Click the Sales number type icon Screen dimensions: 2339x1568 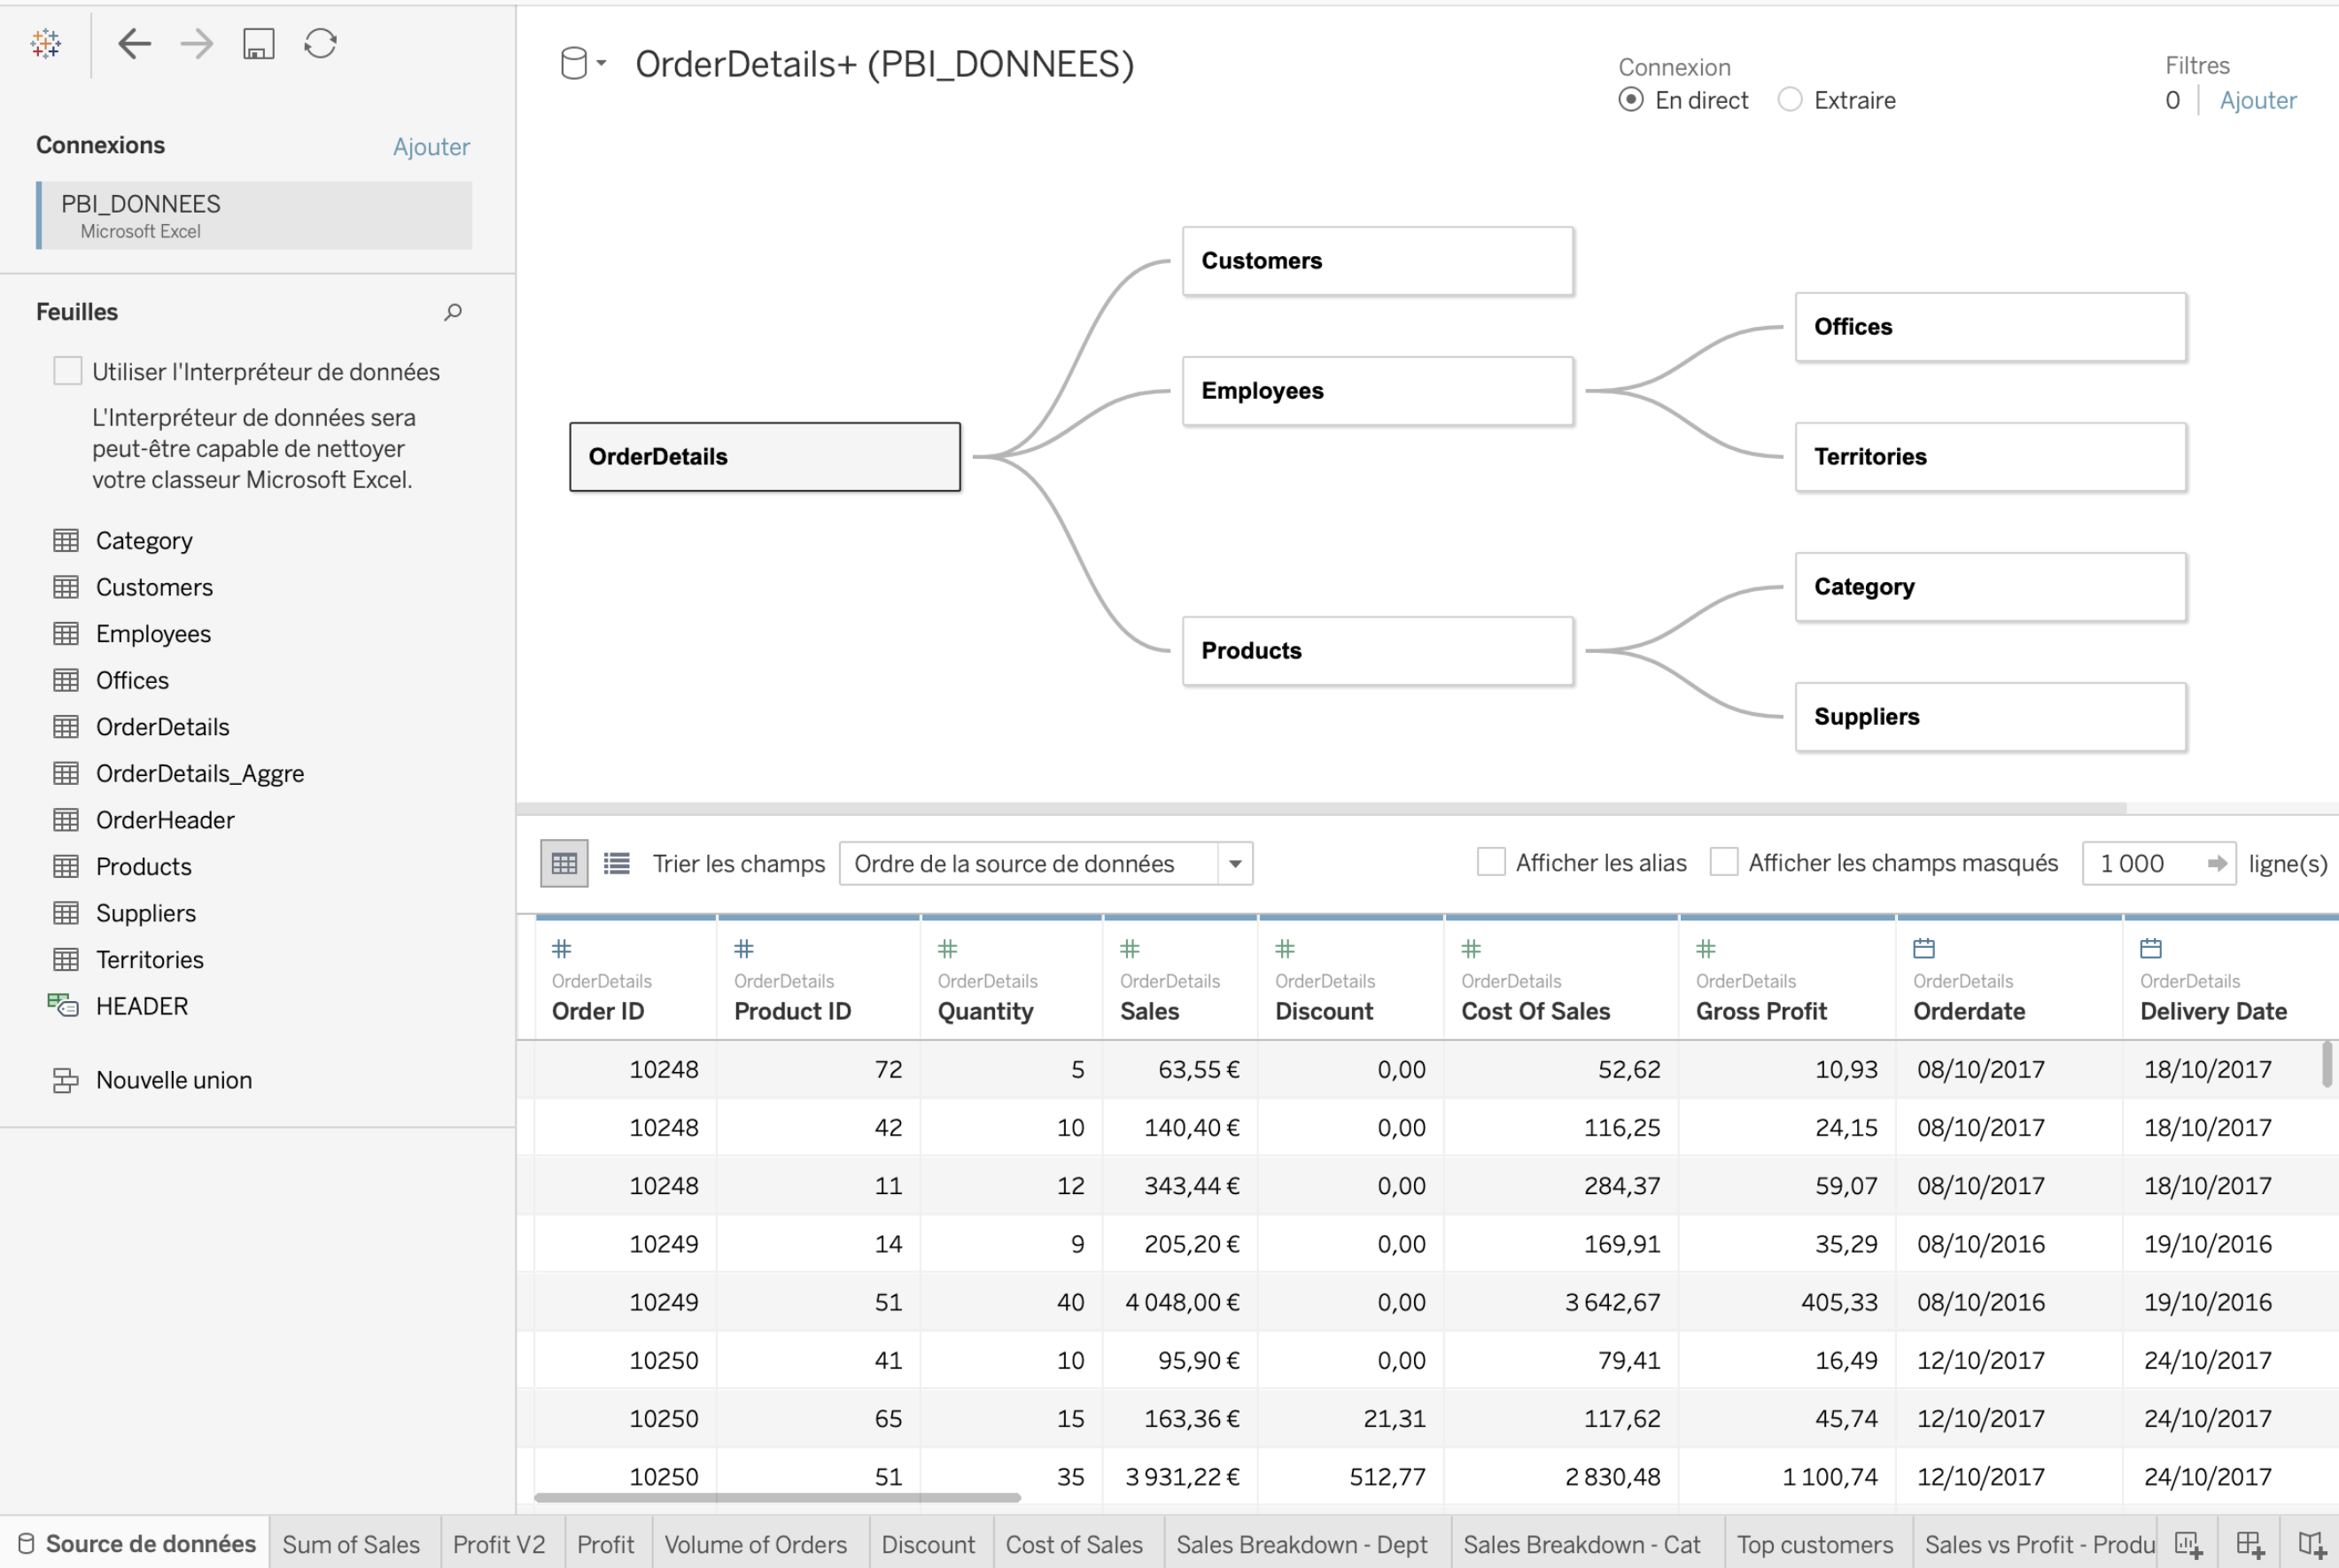[1130, 948]
